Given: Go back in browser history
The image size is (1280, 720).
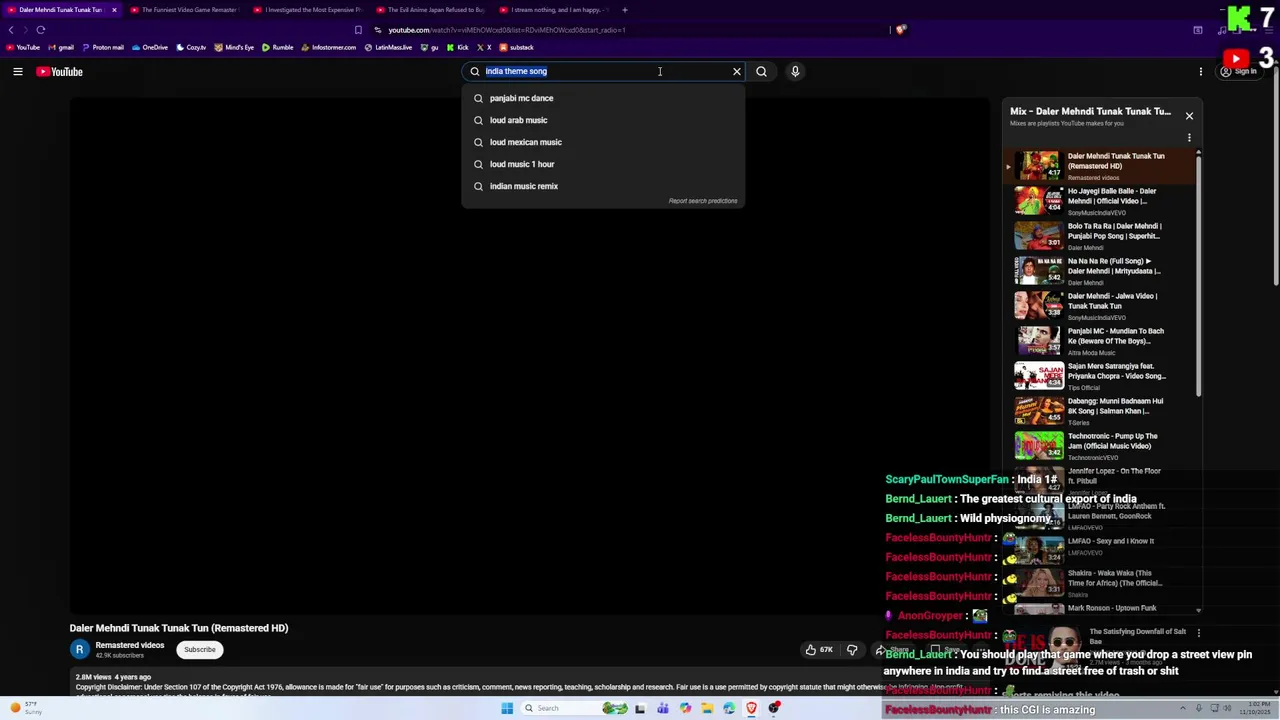Looking at the screenshot, I should 12,30.
